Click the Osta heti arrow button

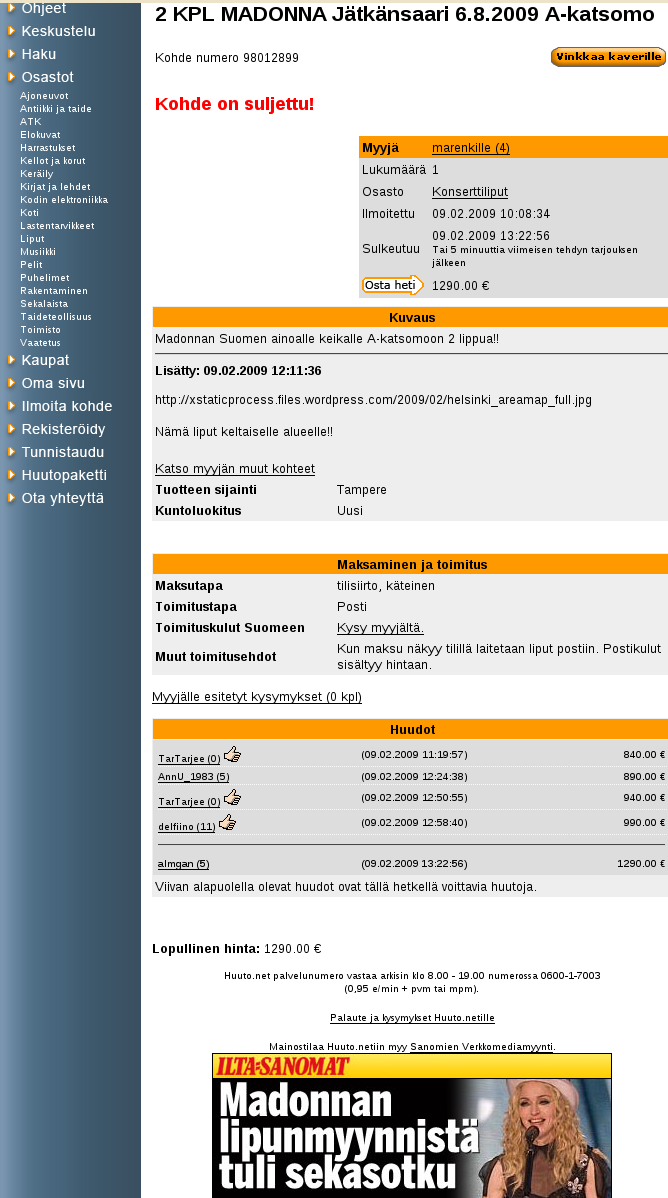click(392, 285)
